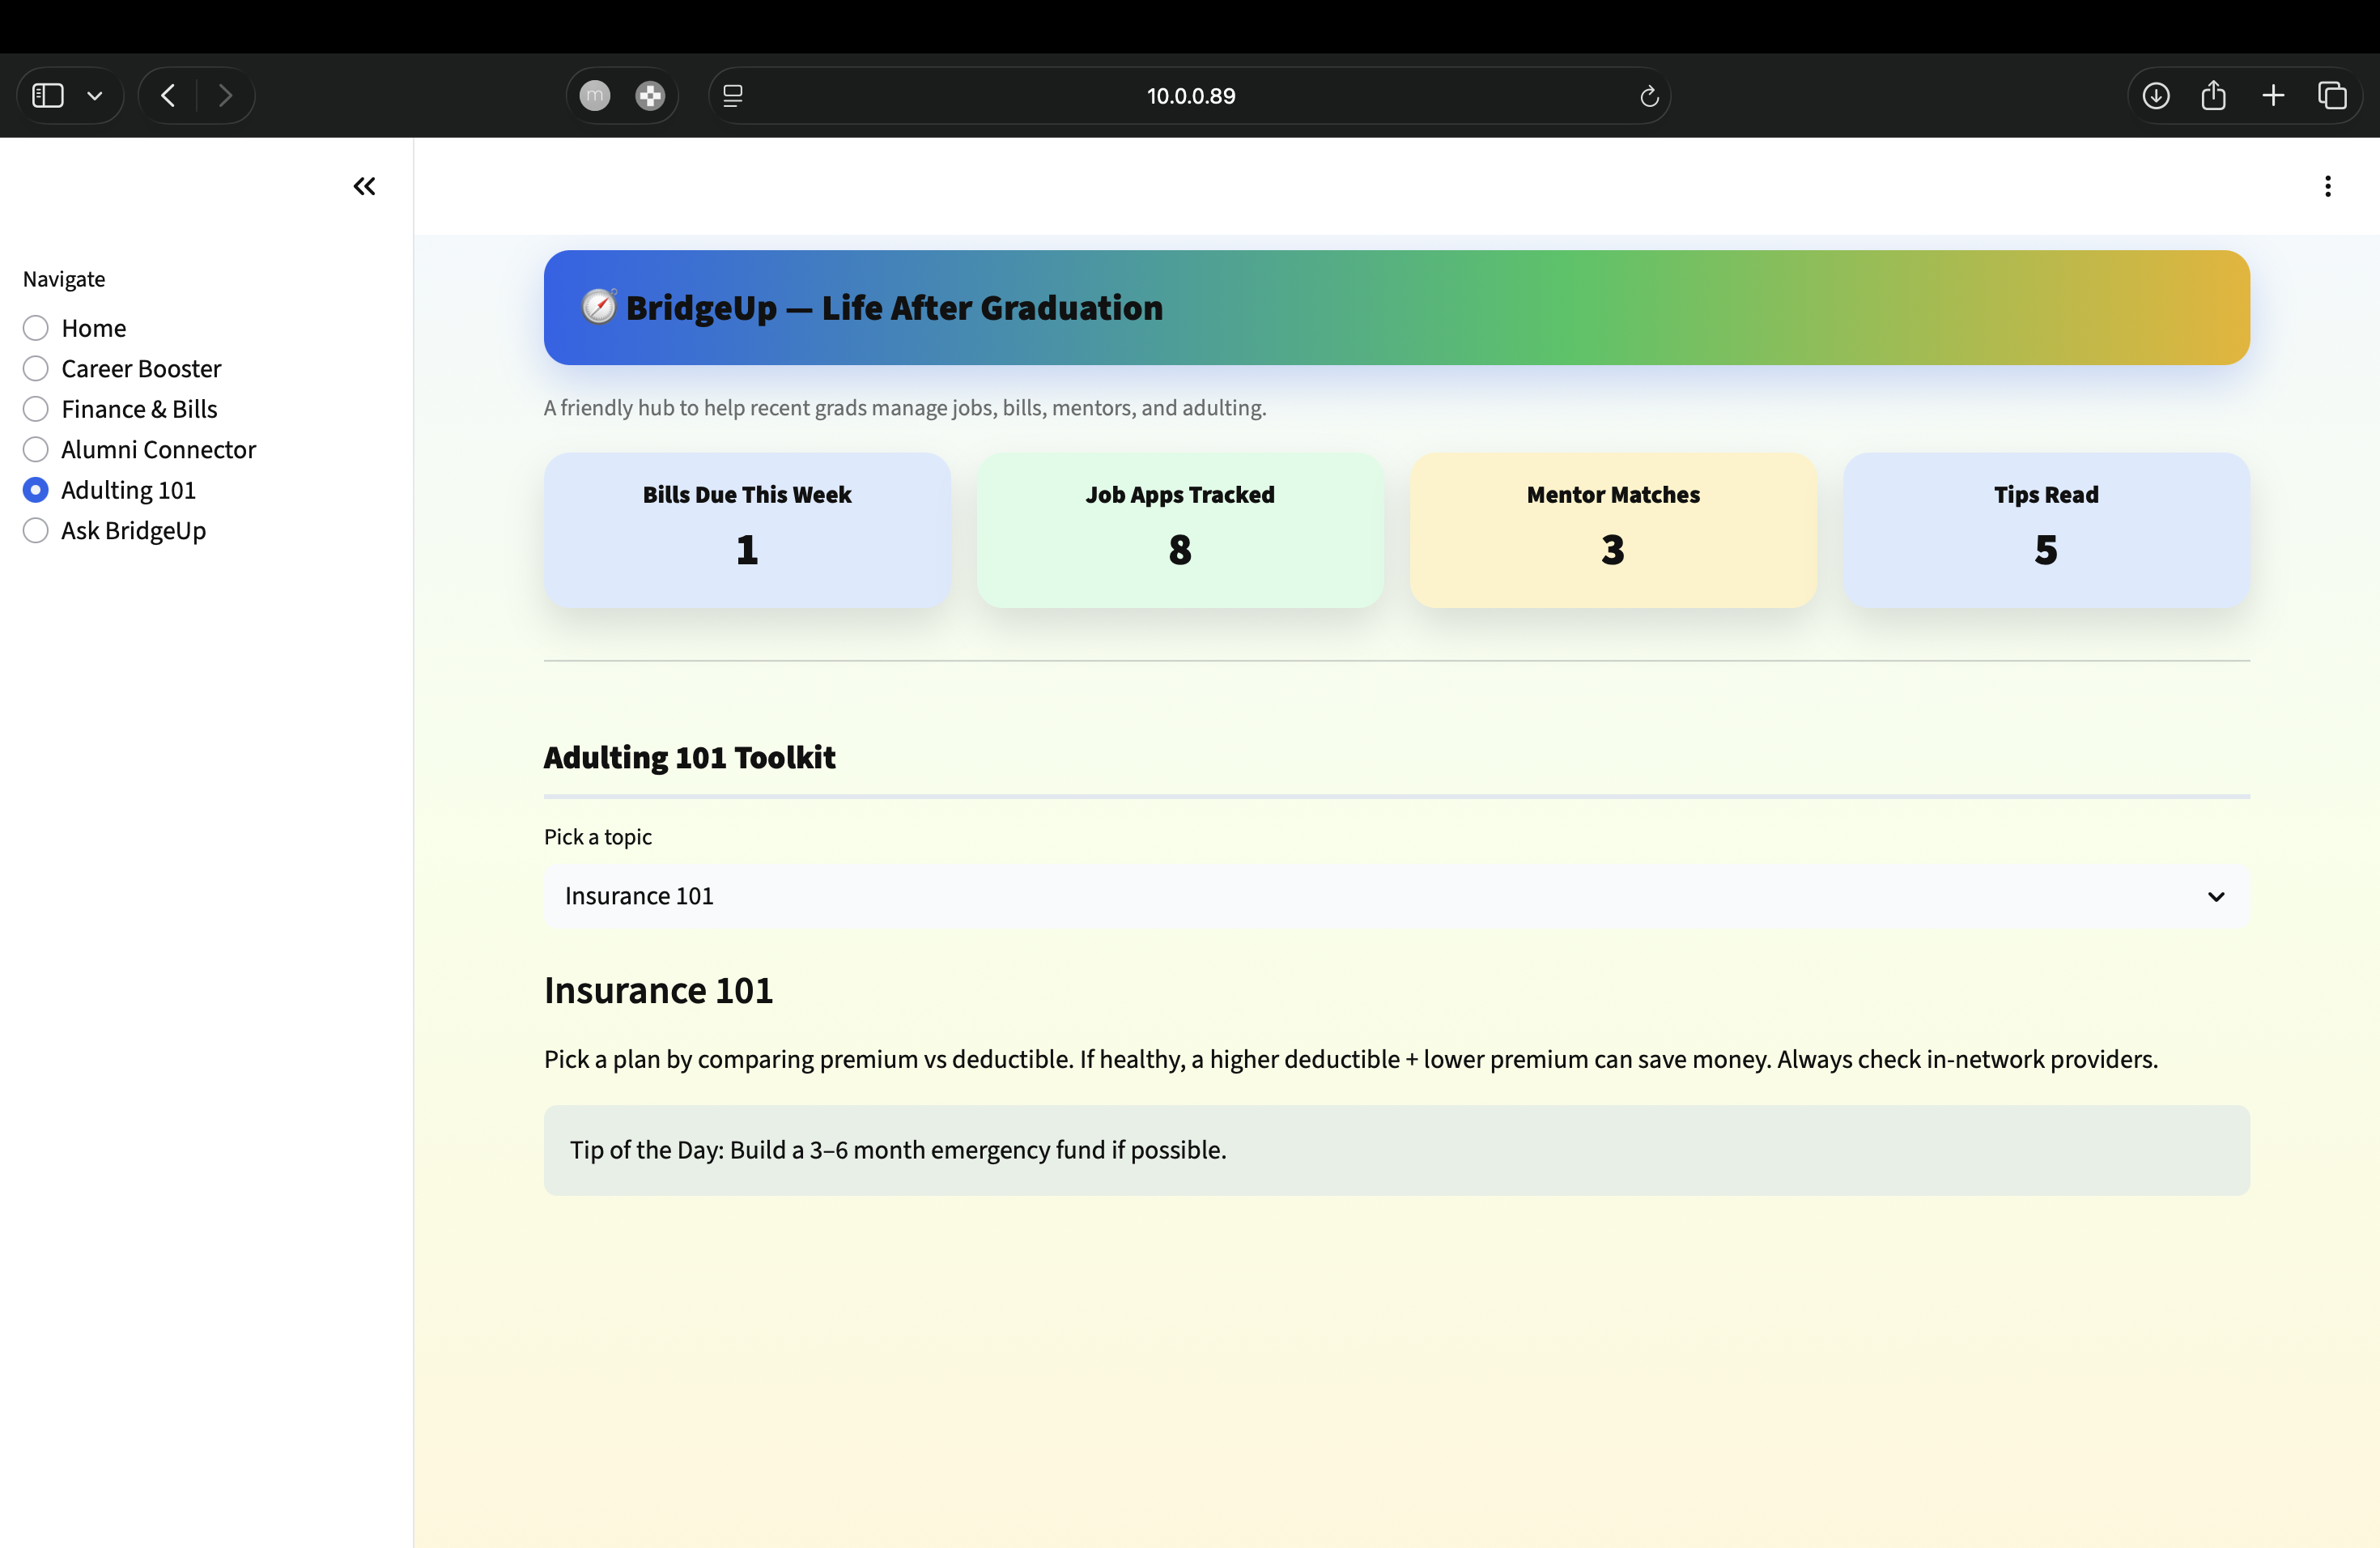2380x1548 pixels.
Task: Show tab overview icon
Action: click(x=2332, y=96)
